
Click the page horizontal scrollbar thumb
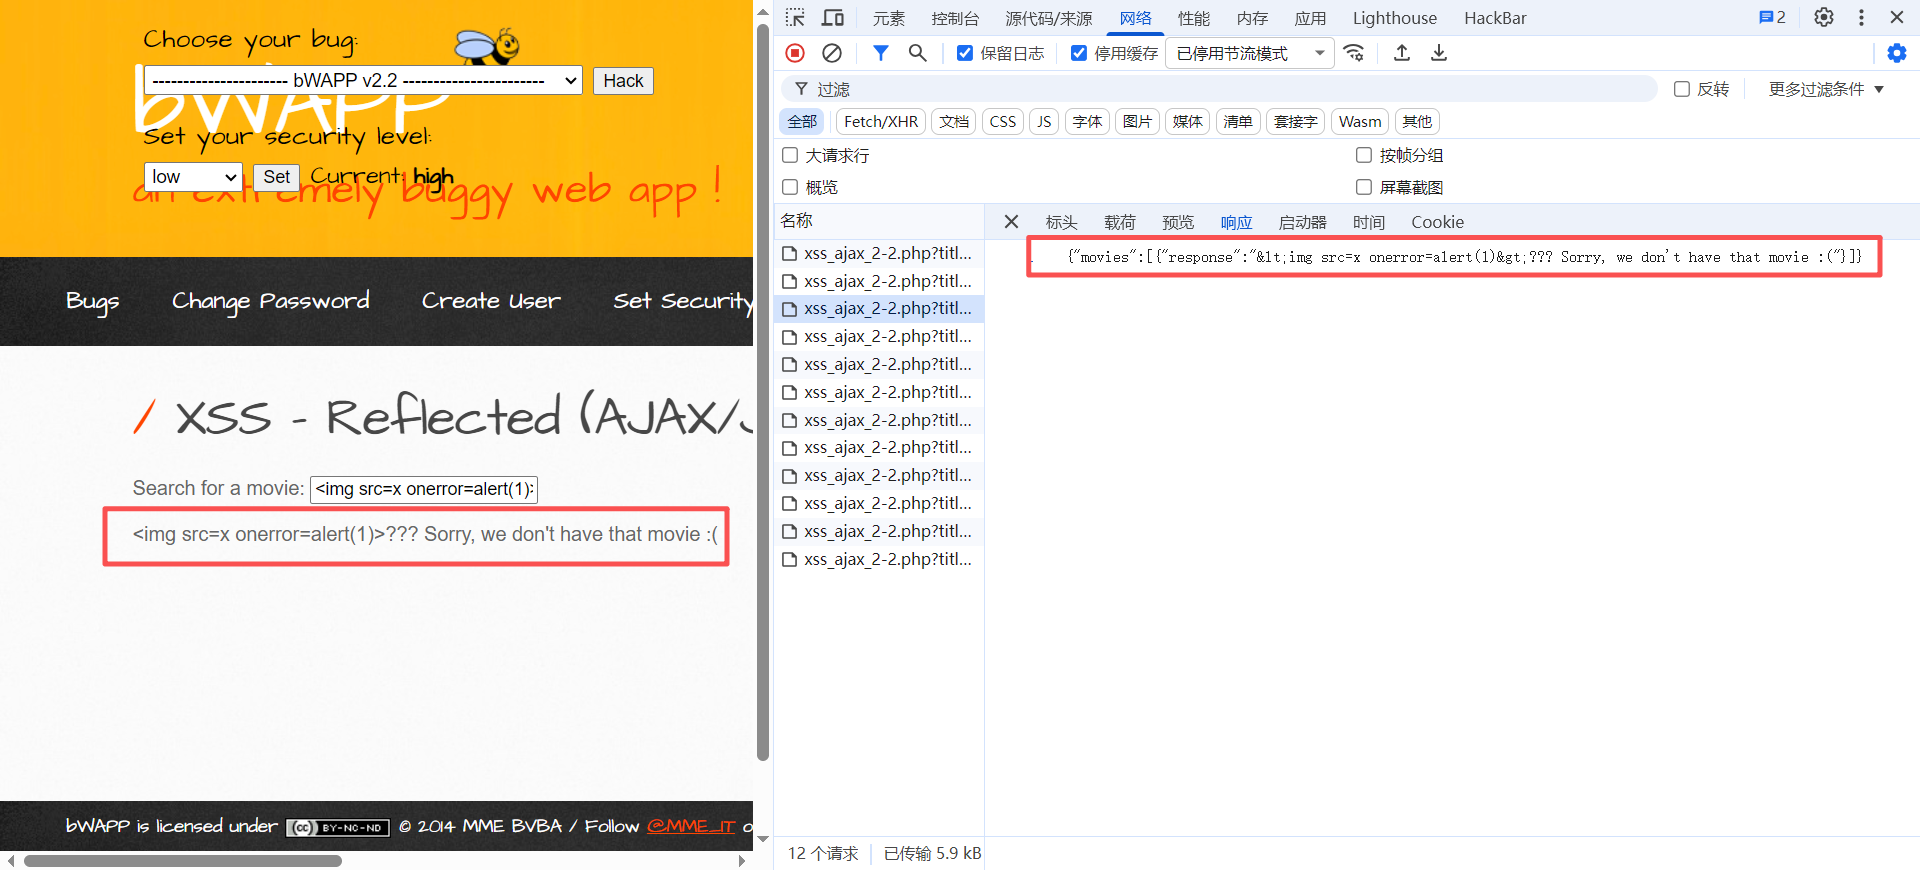(x=183, y=861)
